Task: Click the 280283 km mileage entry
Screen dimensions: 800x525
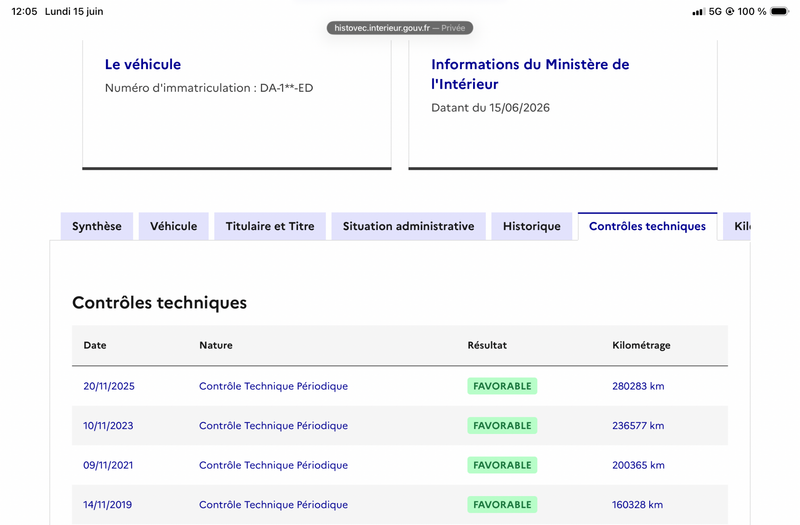Action: tap(638, 386)
